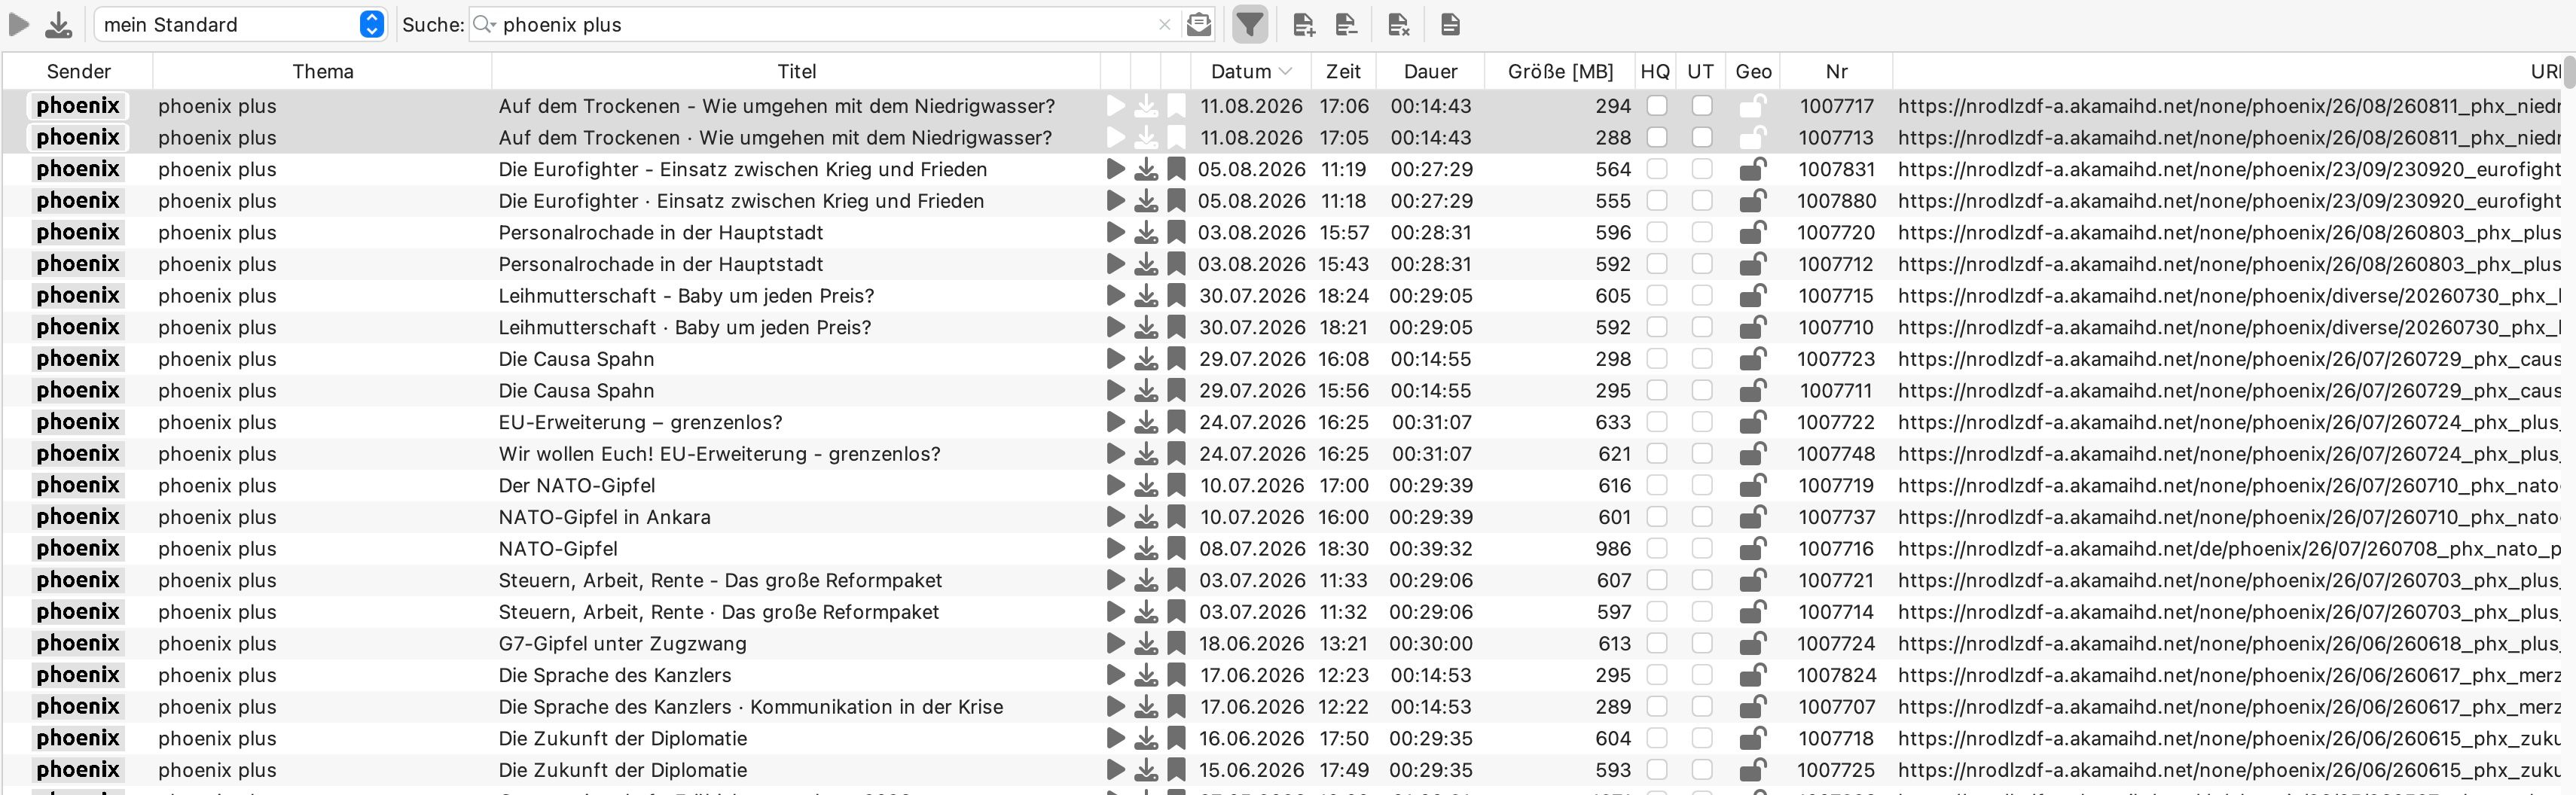Viewport: 2576px width, 795px height.
Task: Click the document-with-X toolbar icon
Action: pos(1399,24)
